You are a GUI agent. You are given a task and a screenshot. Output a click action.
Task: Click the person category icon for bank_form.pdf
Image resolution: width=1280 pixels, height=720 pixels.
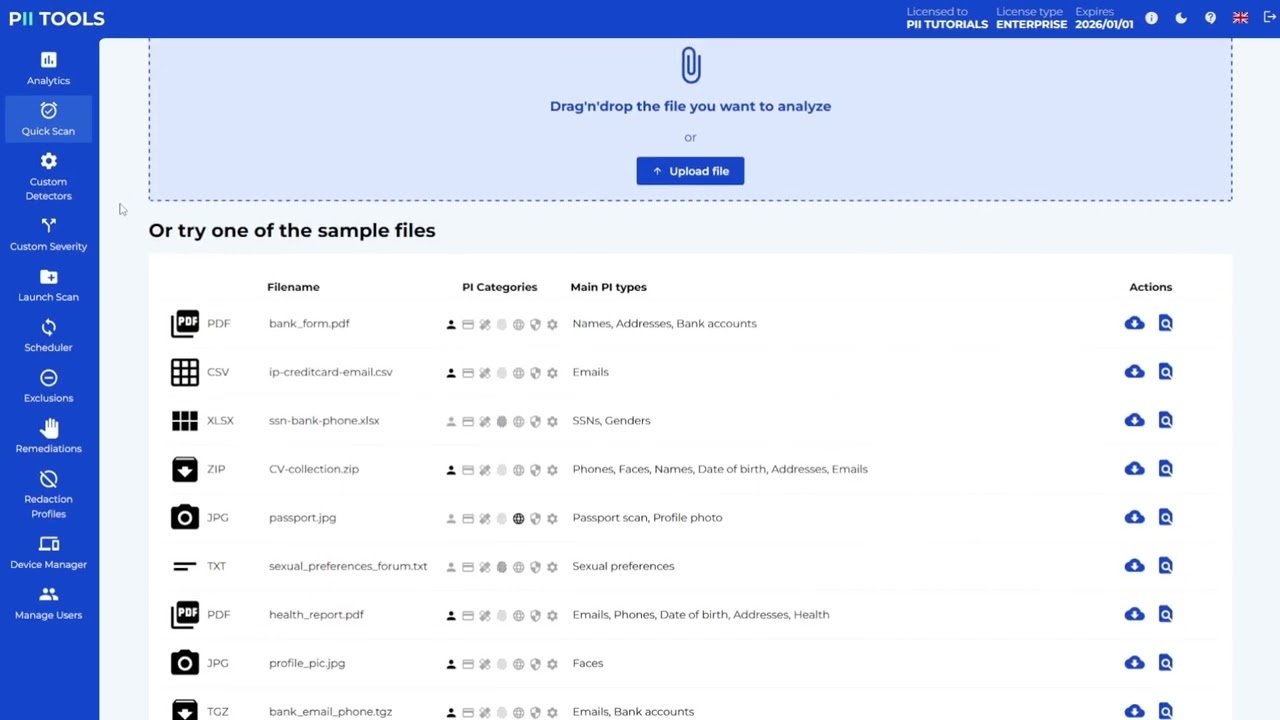point(451,324)
